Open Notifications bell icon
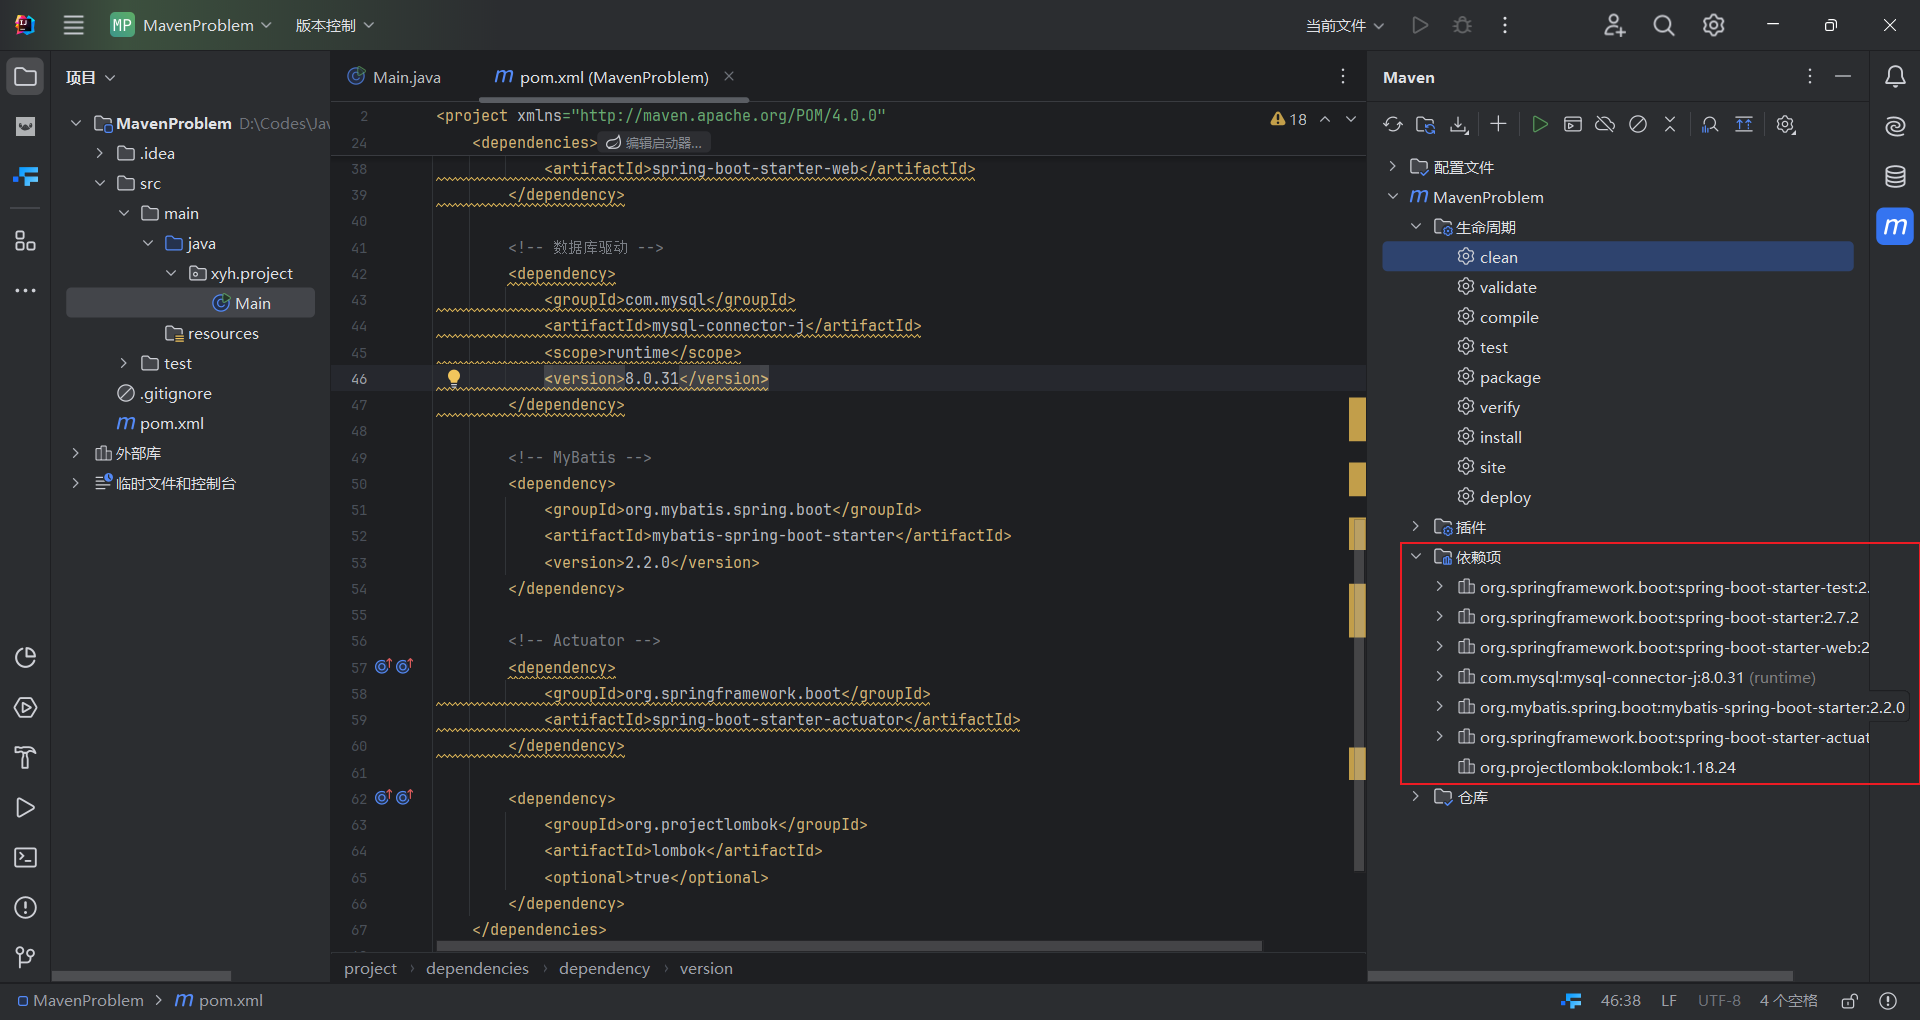Screen dimensions: 1920x1020 1895,77
